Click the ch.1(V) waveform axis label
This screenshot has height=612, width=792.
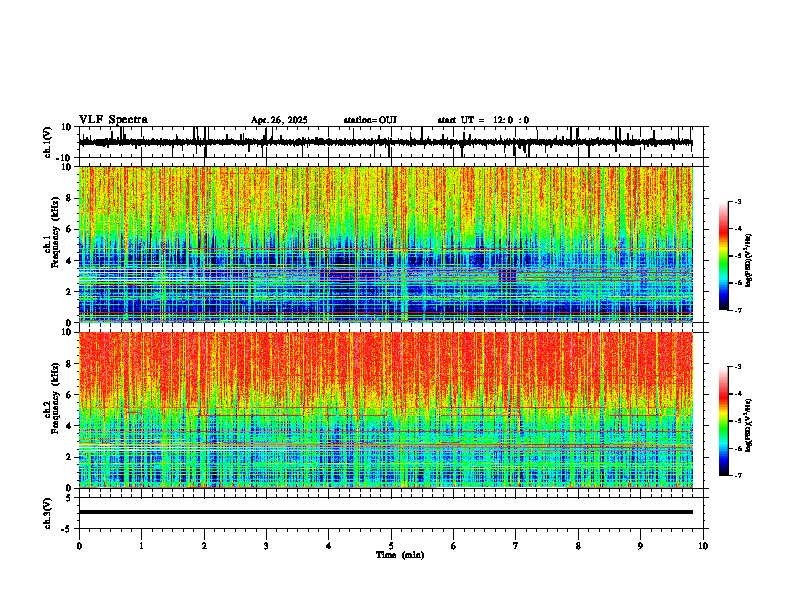click(48, 142)
